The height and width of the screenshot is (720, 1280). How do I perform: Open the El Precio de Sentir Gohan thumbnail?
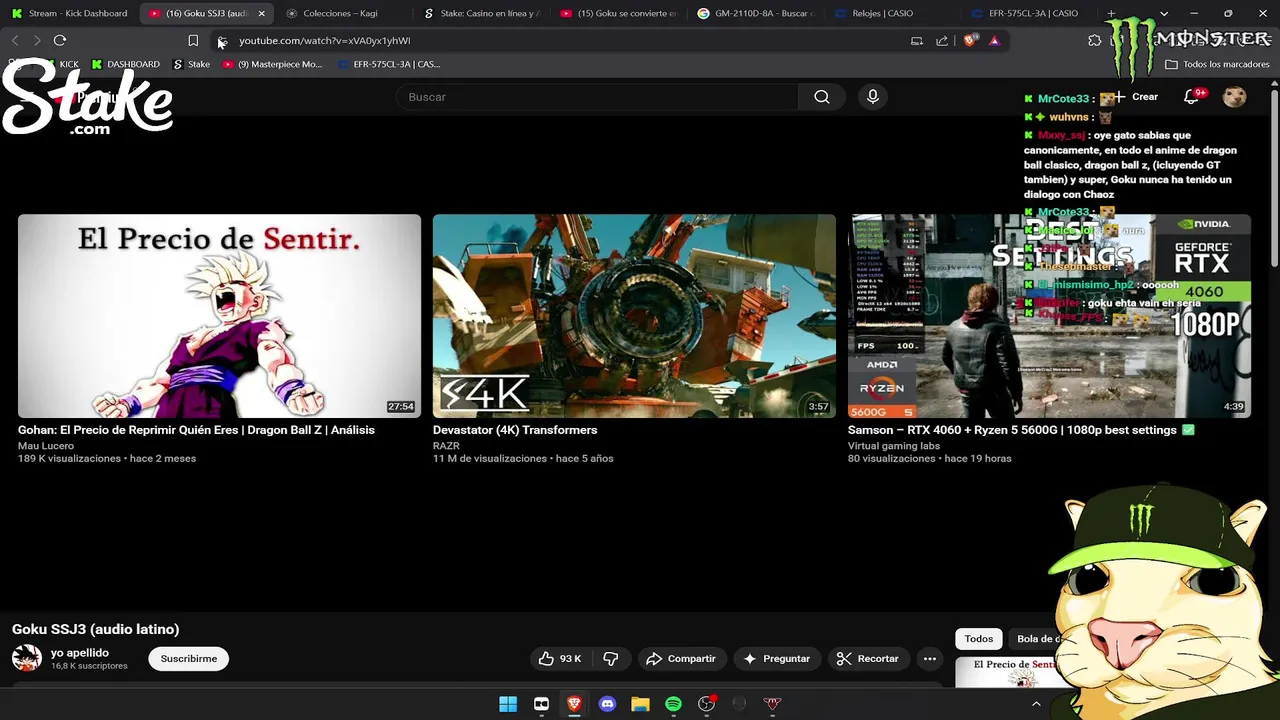[x=219, y=316]
